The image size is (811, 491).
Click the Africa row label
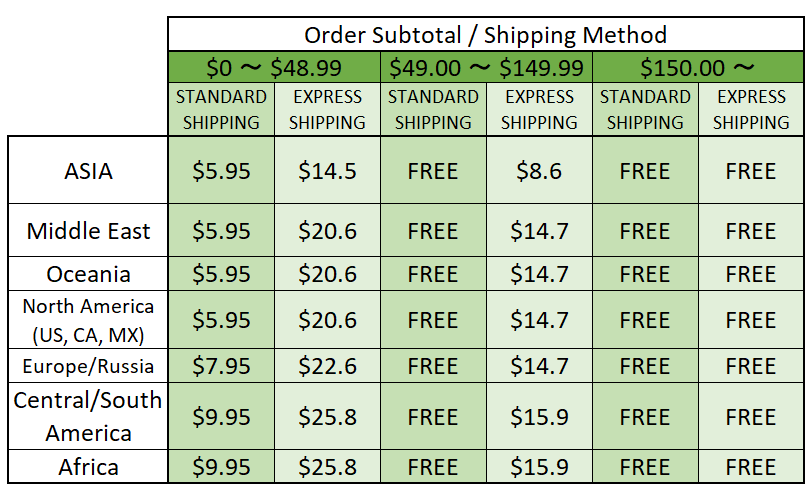(88, 467)
